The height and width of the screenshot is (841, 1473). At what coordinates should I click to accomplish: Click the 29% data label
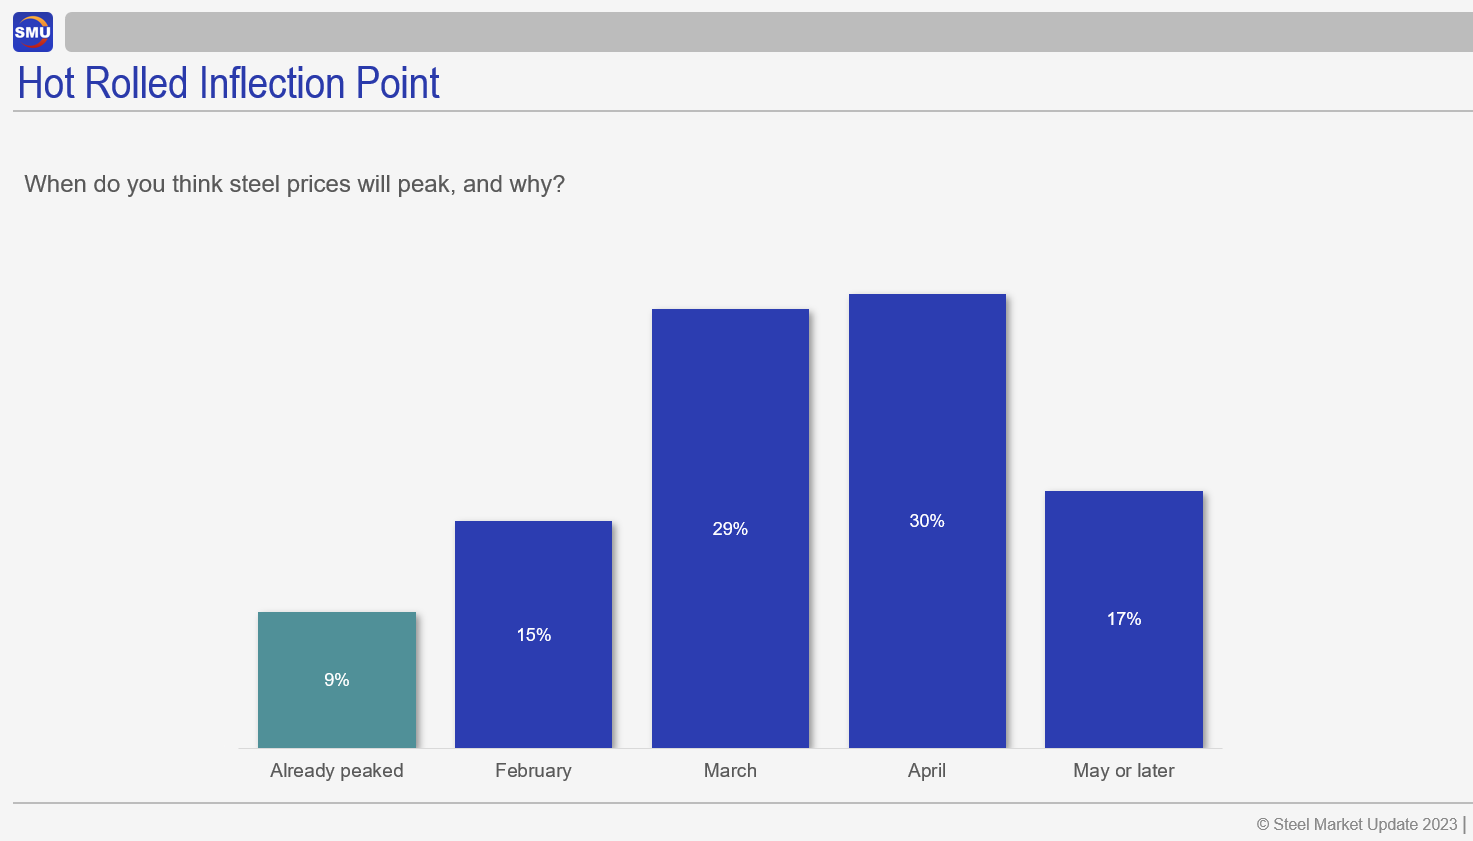[730, 529]
